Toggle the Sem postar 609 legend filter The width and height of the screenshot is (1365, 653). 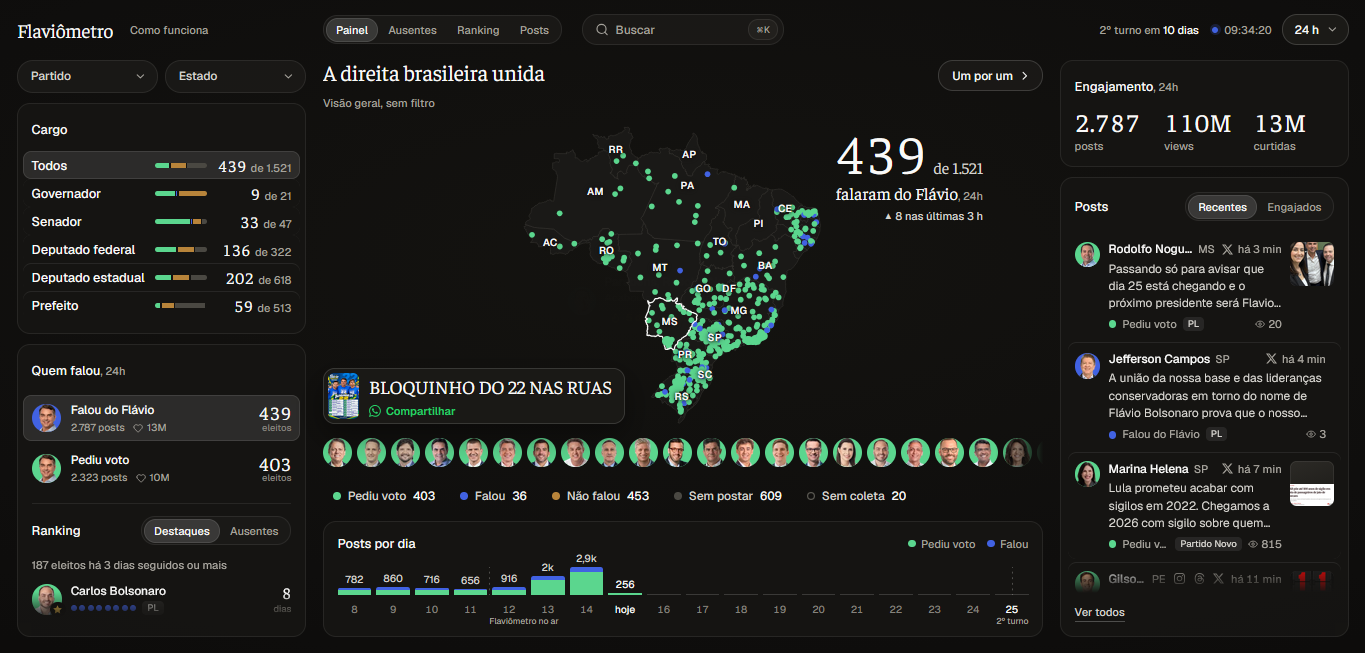pyautogui.click(x=728, y=496)
